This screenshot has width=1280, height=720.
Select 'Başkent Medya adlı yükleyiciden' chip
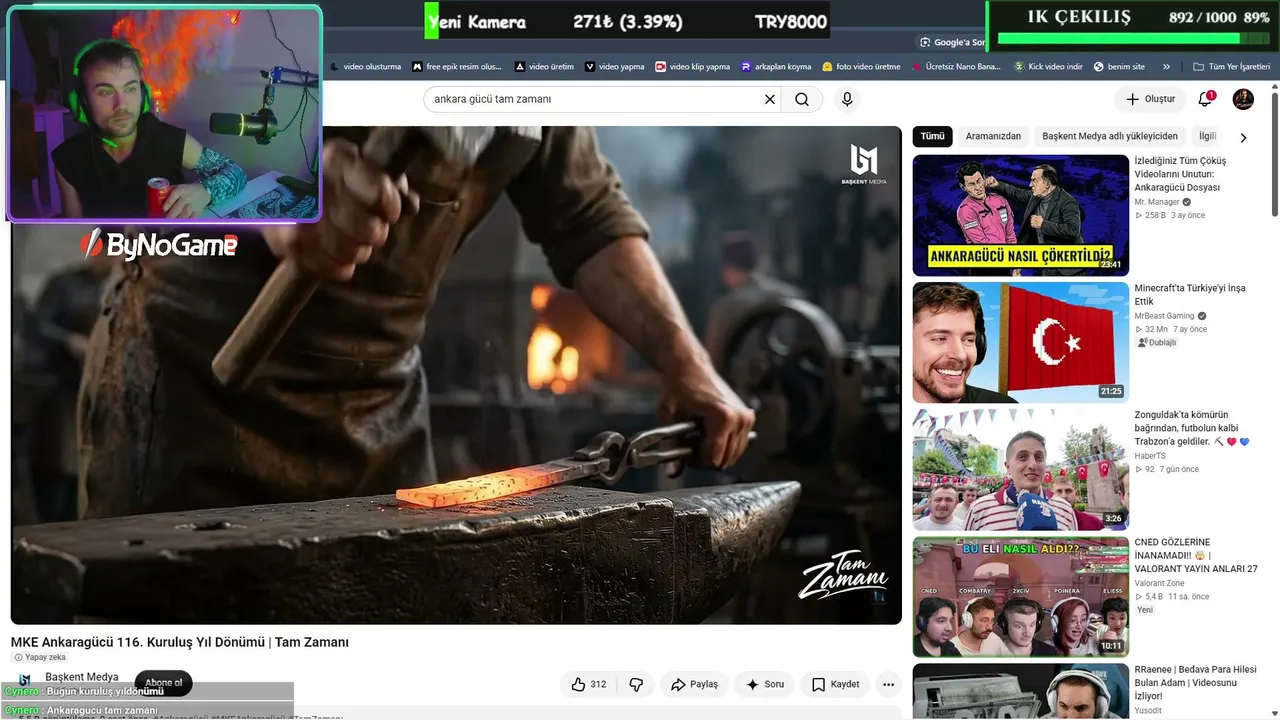[1110, 136]
